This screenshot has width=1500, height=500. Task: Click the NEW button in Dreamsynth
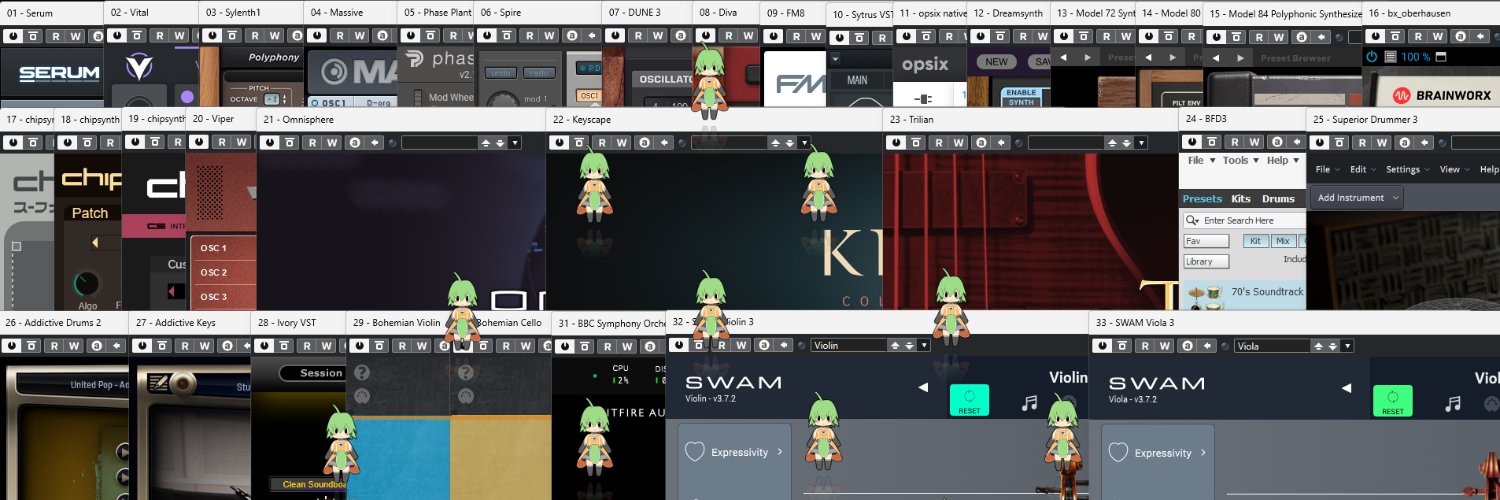pyautogui.click(x=996, y=61)
